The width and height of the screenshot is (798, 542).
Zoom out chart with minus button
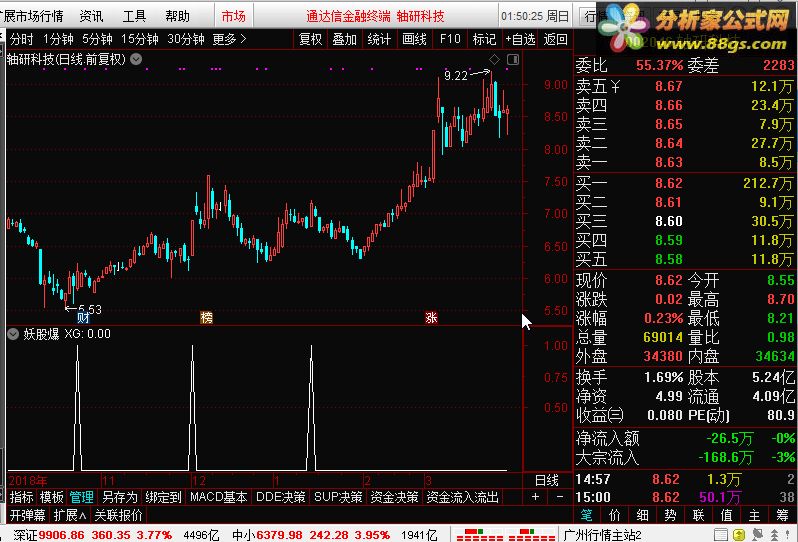pos(560,497)
